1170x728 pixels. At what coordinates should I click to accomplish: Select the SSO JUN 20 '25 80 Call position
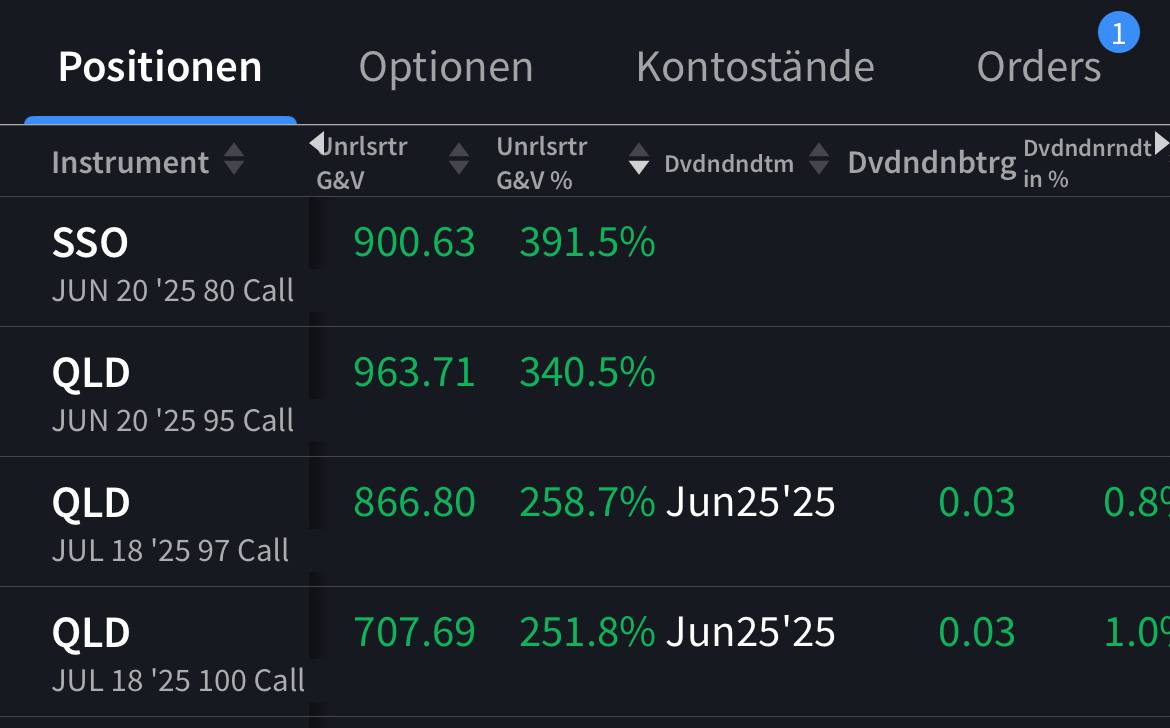pyautogui.click(x=172, y=262)
